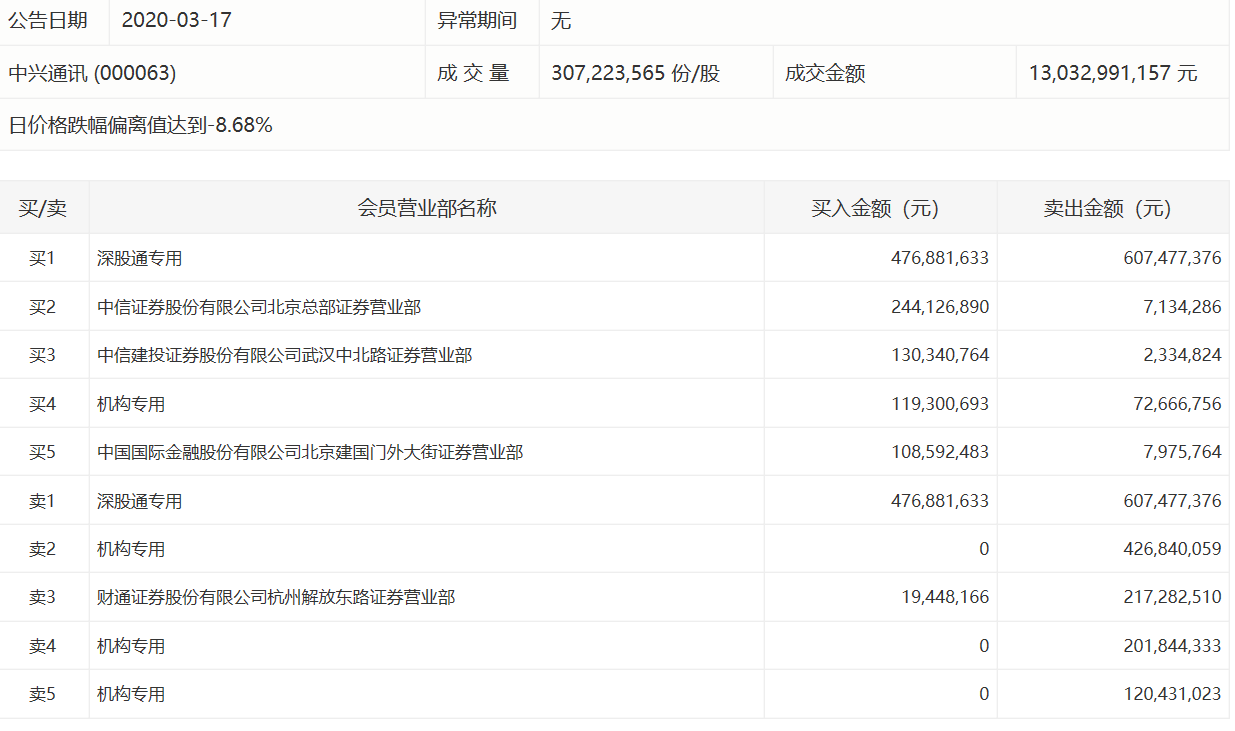
Task: Click the 日价格跌幅偏离值达到-8.68% reason text
Action: 141,125
